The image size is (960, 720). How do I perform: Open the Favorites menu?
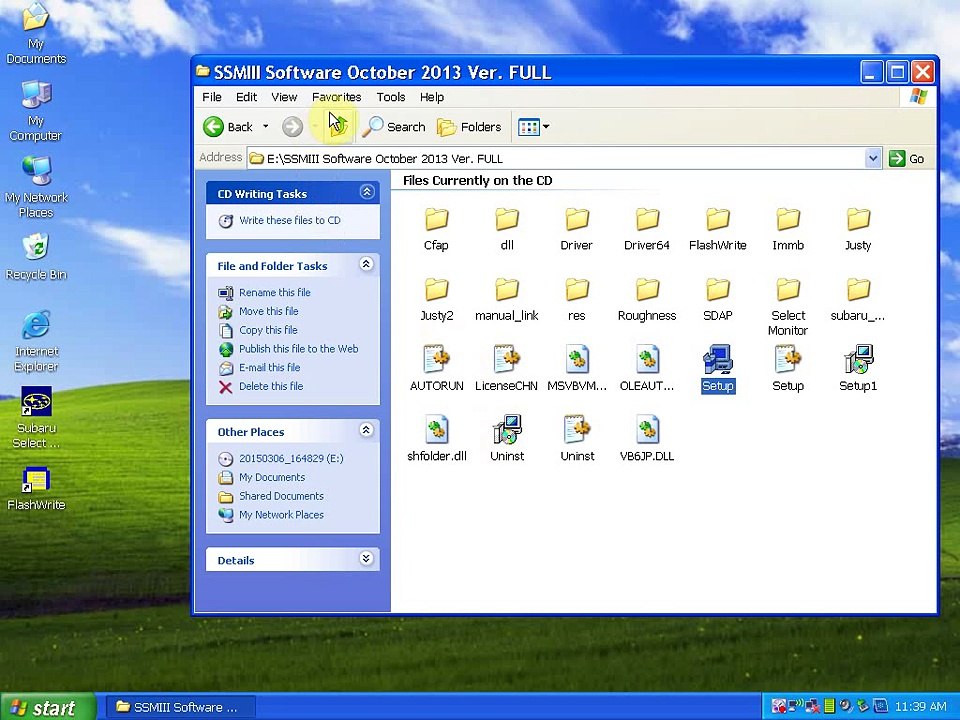point(336,97)
